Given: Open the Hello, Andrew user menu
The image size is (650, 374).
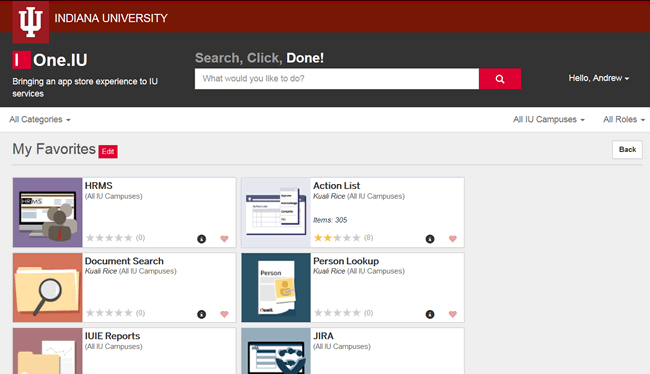Looking at the screenshot, I should coord(599,78).
